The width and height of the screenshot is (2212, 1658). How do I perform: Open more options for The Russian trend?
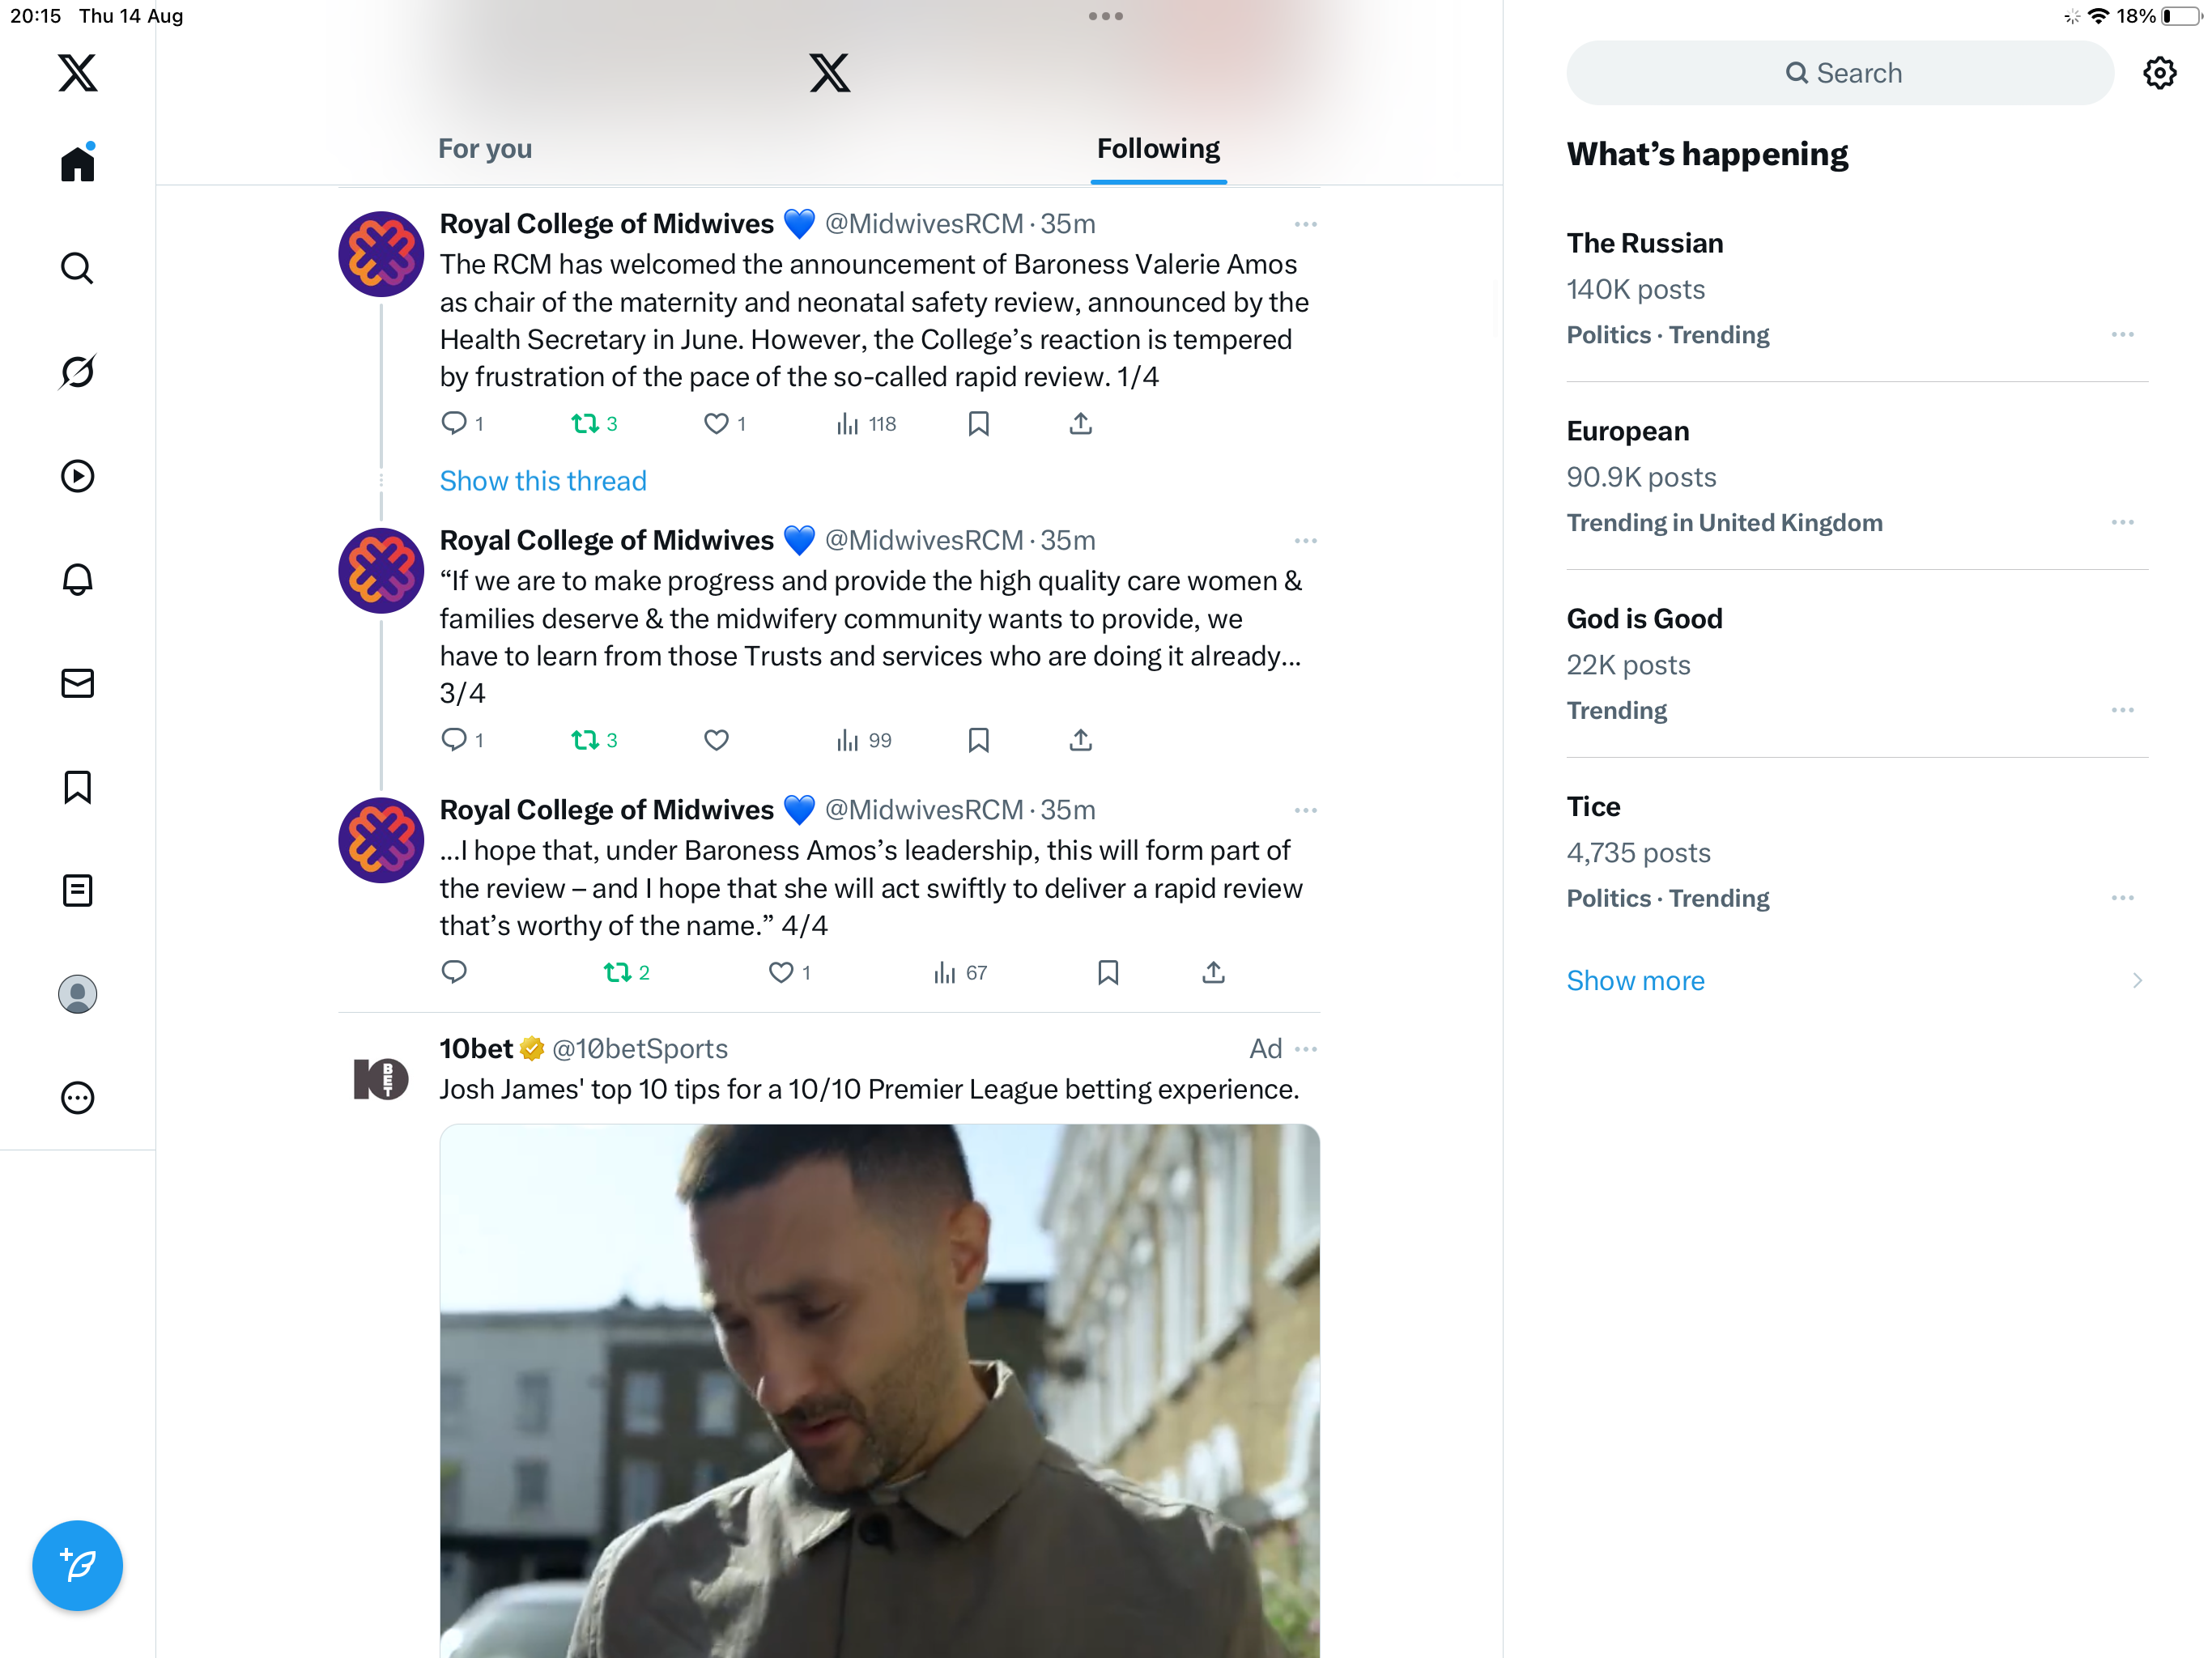pos(2122,335)
